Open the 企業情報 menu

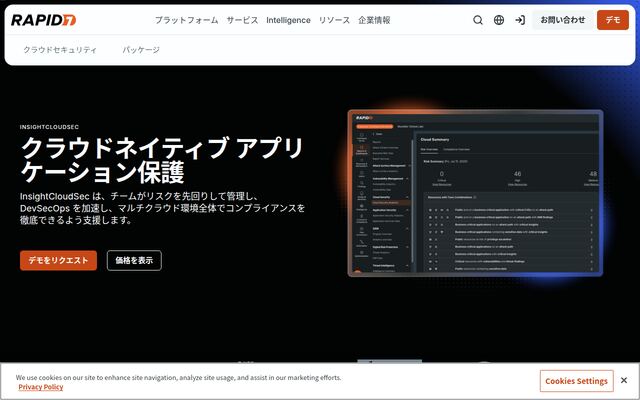point(374,20)
